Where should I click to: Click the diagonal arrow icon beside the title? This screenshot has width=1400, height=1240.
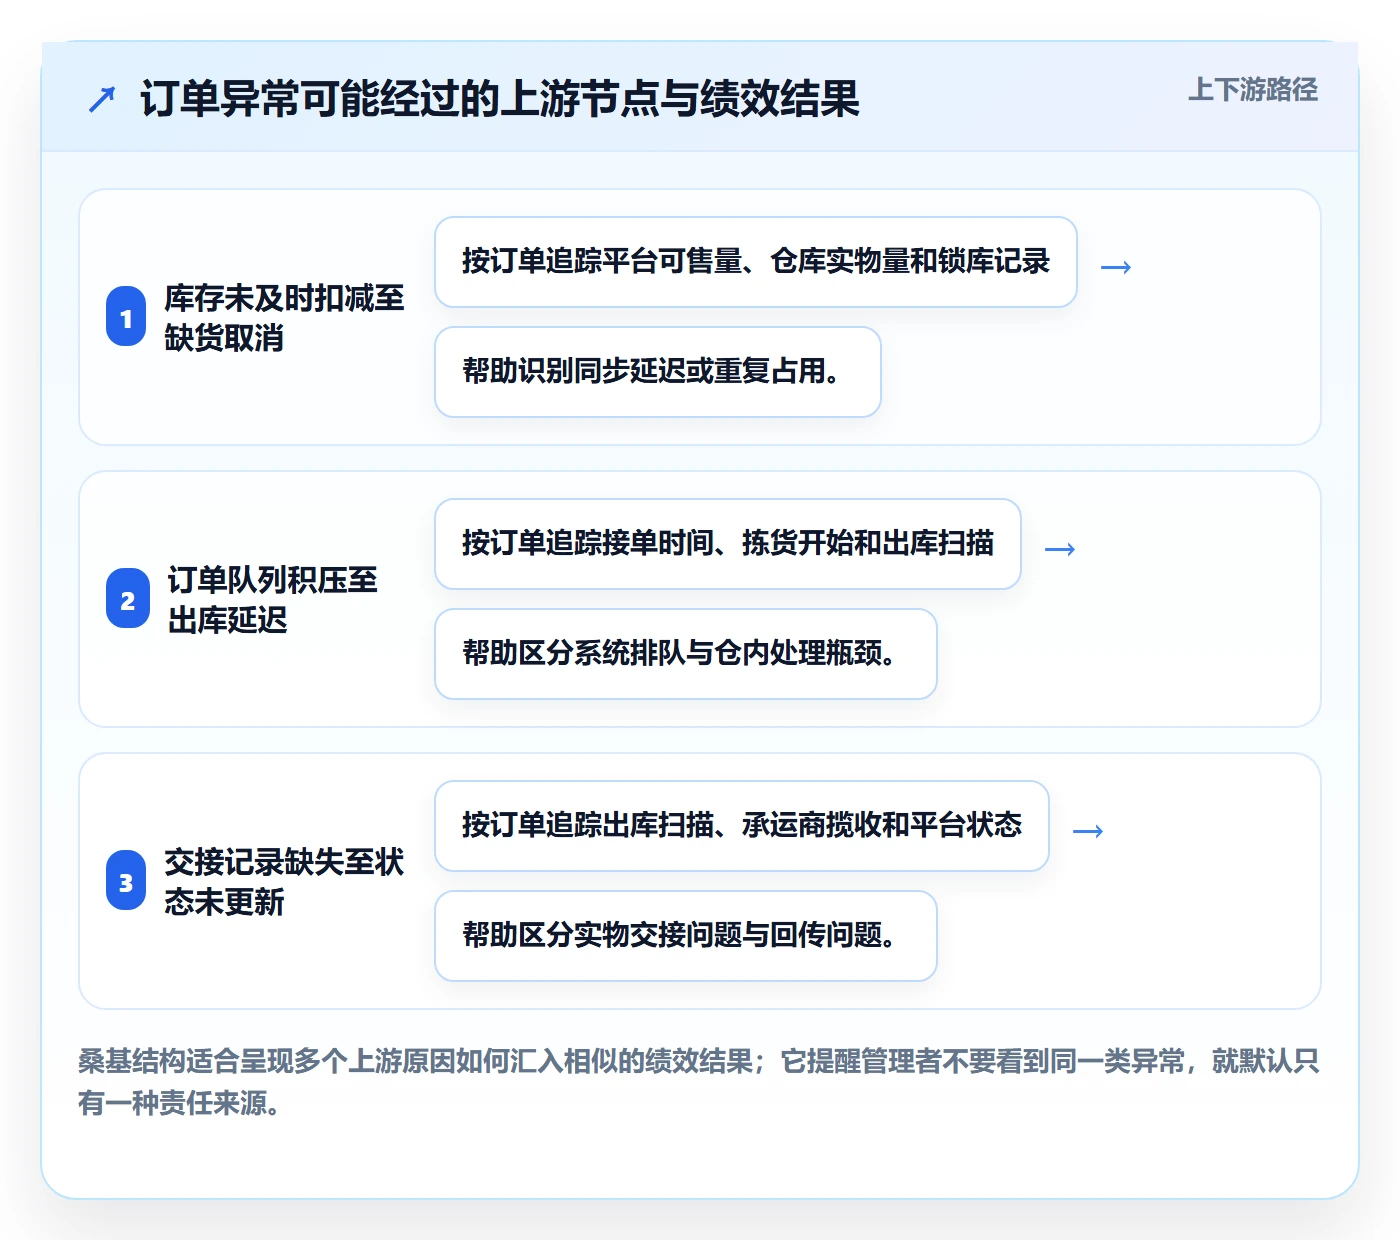(102, 99)
